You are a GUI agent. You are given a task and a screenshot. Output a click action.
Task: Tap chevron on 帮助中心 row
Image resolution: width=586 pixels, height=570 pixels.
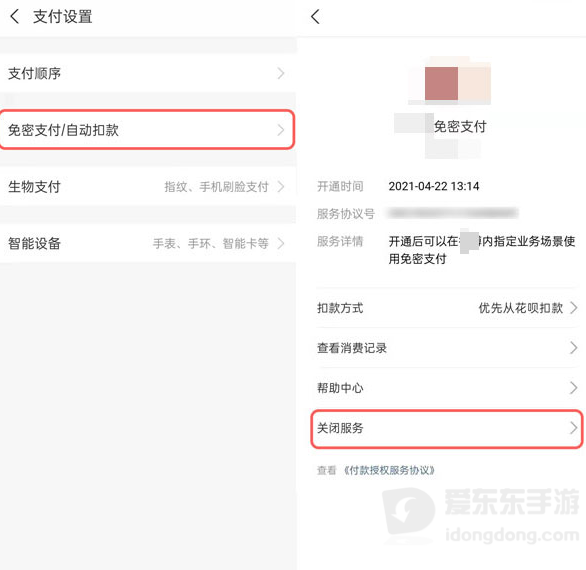(573, 388)
